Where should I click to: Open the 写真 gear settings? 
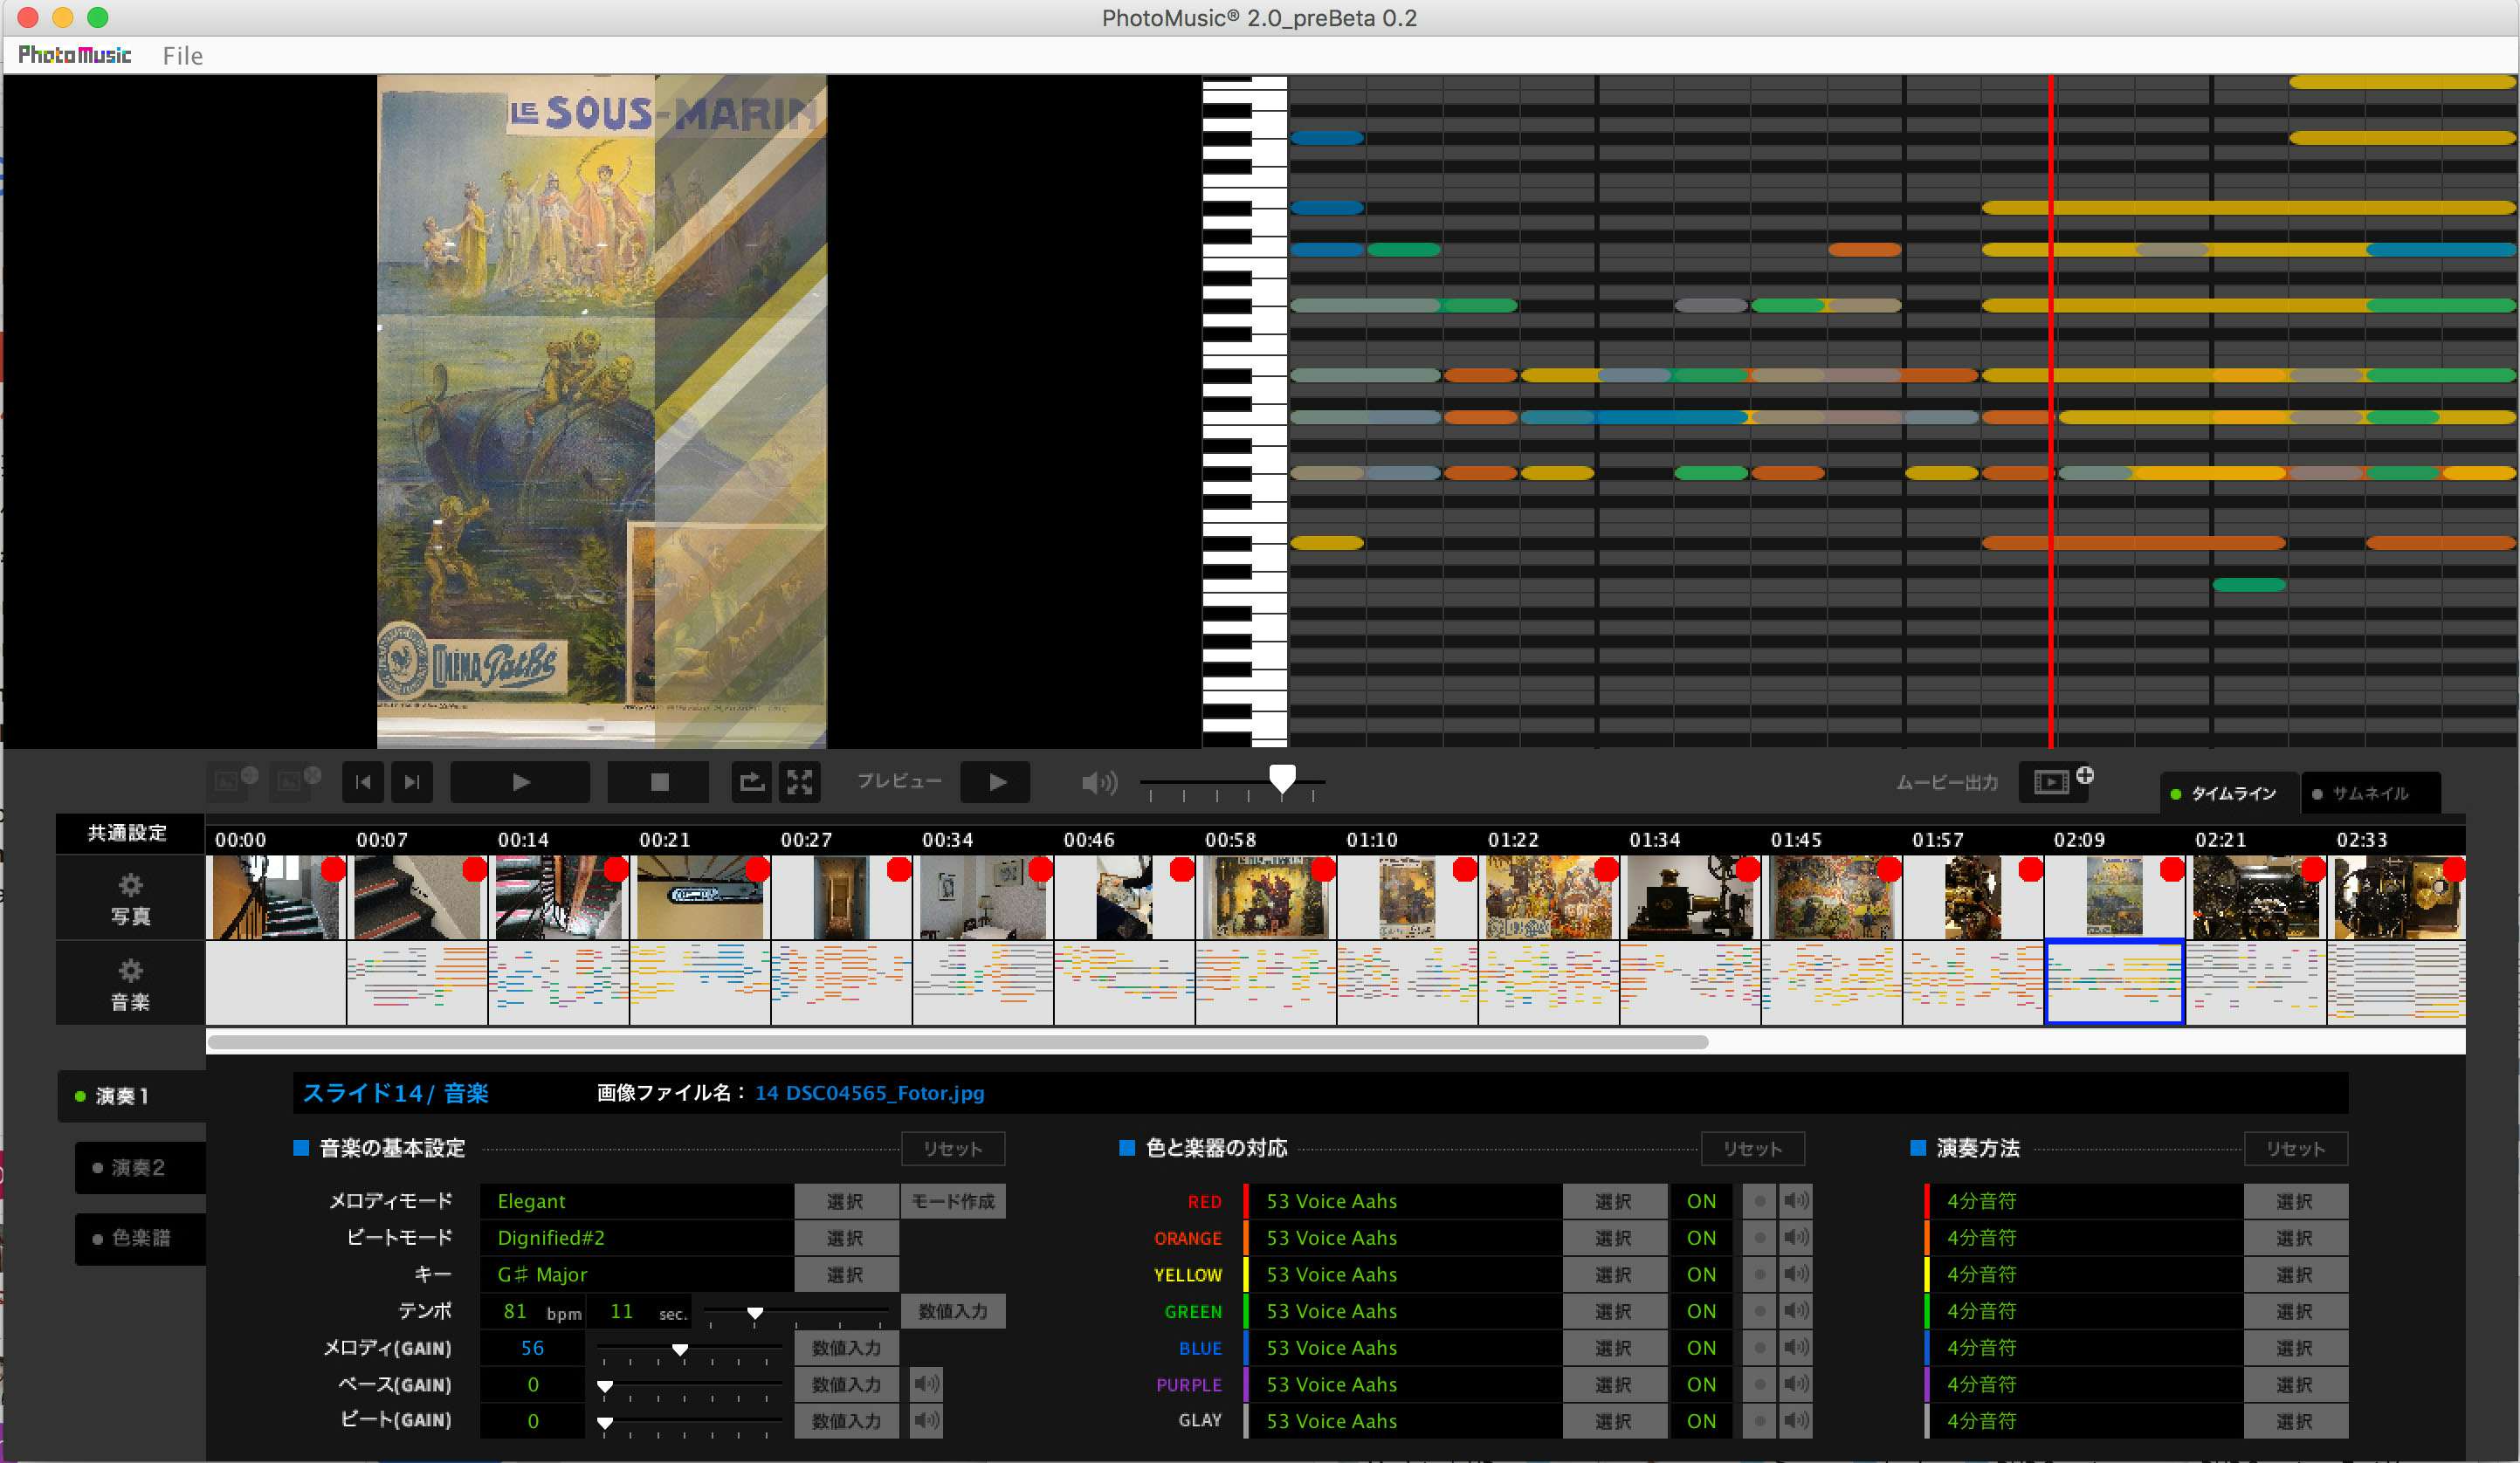click(130, 897)
